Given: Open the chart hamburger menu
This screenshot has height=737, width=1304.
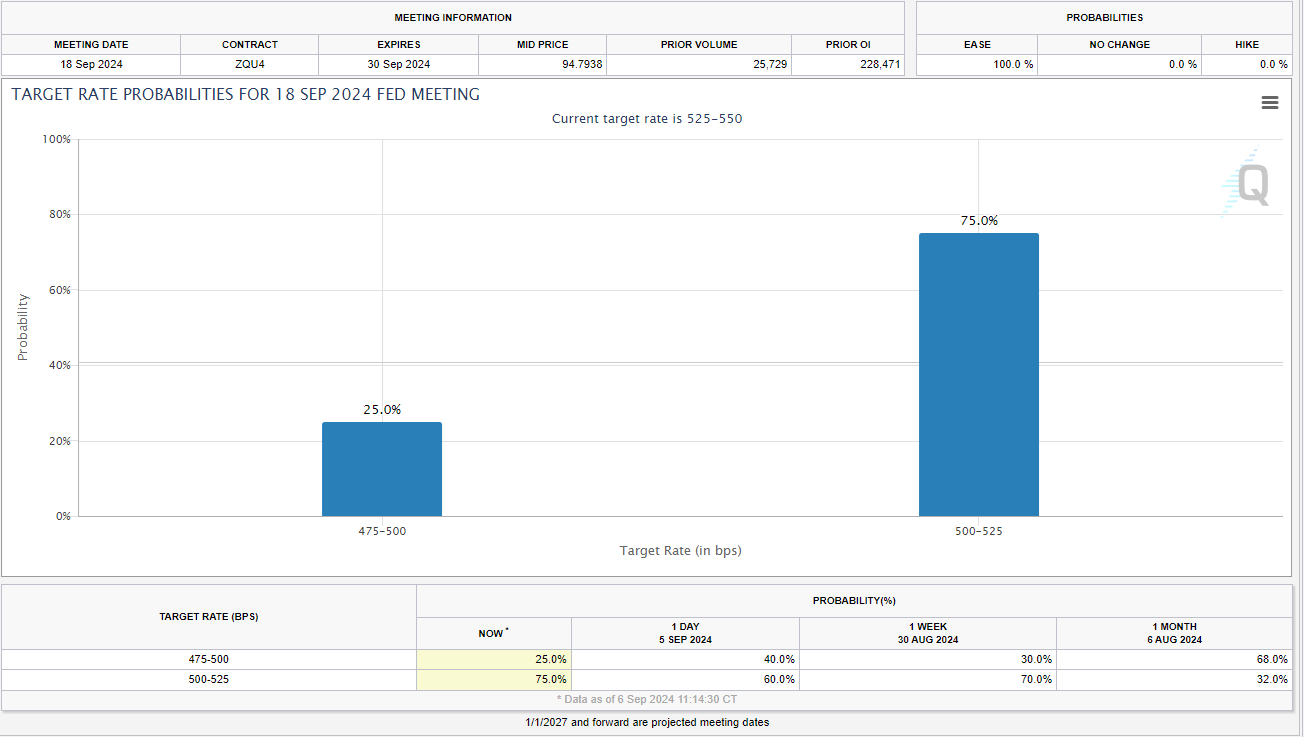Looking at the screenshot, I should [1269, 103].
